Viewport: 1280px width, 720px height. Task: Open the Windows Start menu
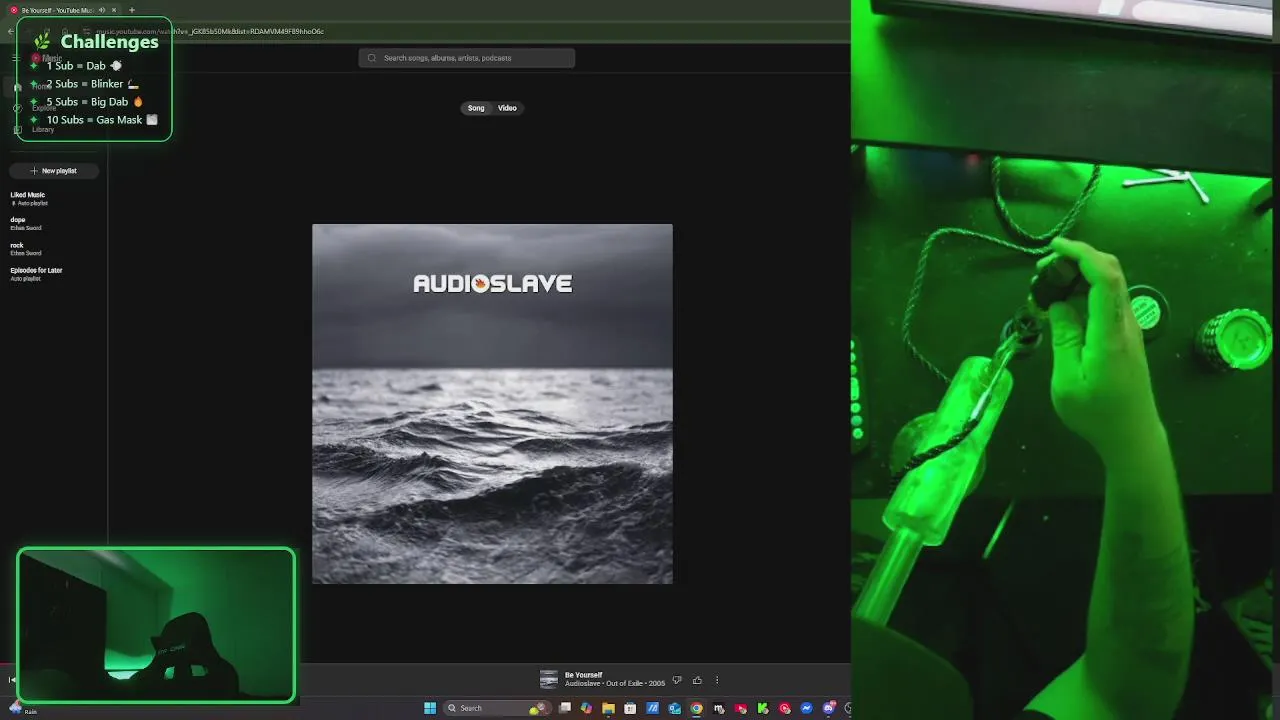pyautogui.click(x=430, y=708)
